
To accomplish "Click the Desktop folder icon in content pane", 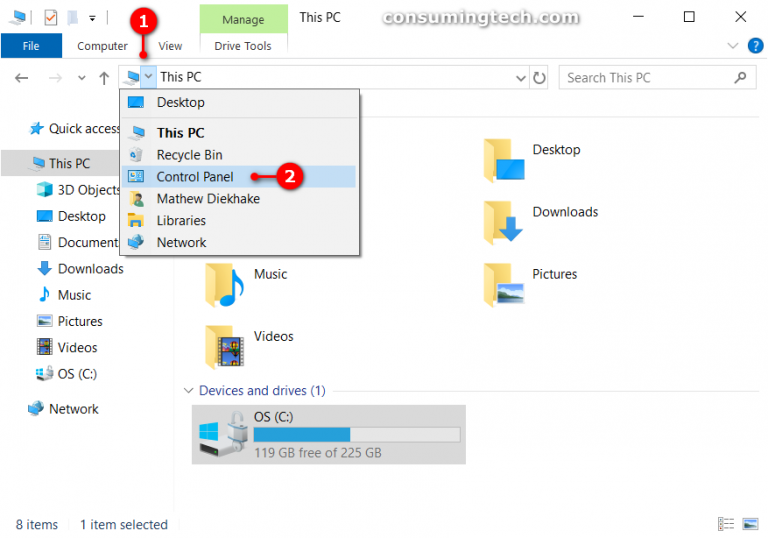I will coord(504,160).
